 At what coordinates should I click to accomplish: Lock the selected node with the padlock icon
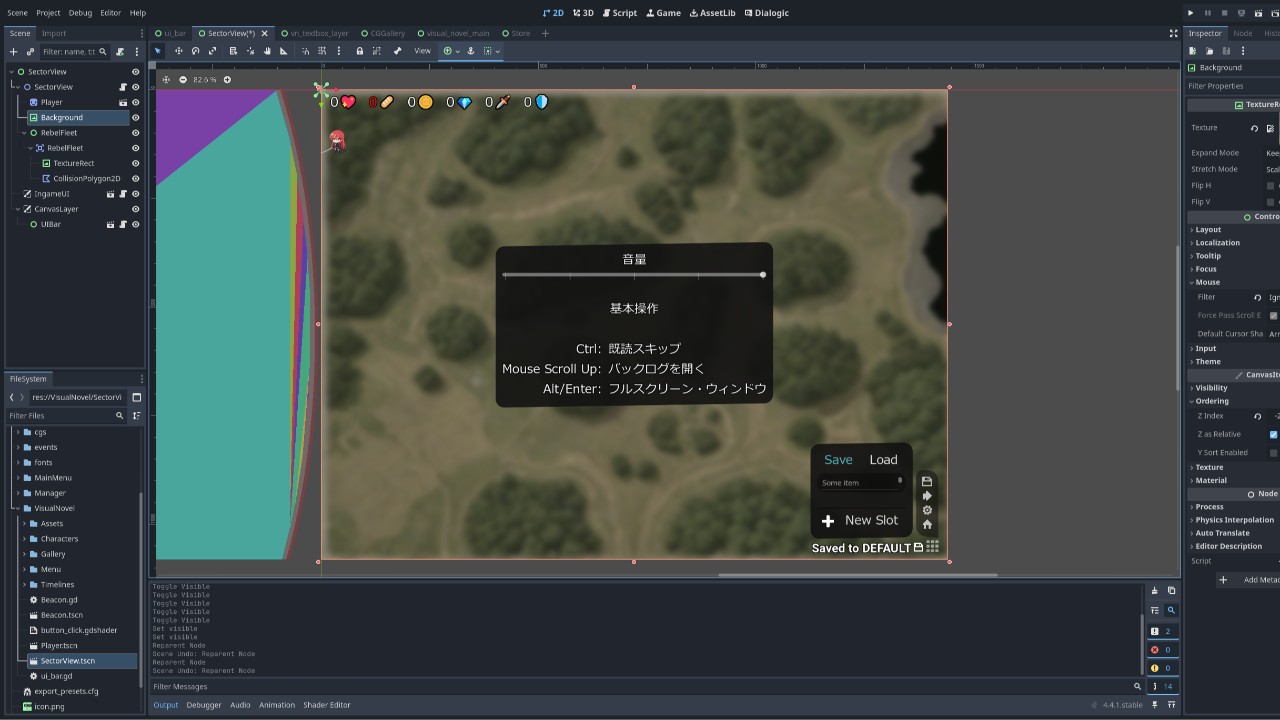point(360,51)
